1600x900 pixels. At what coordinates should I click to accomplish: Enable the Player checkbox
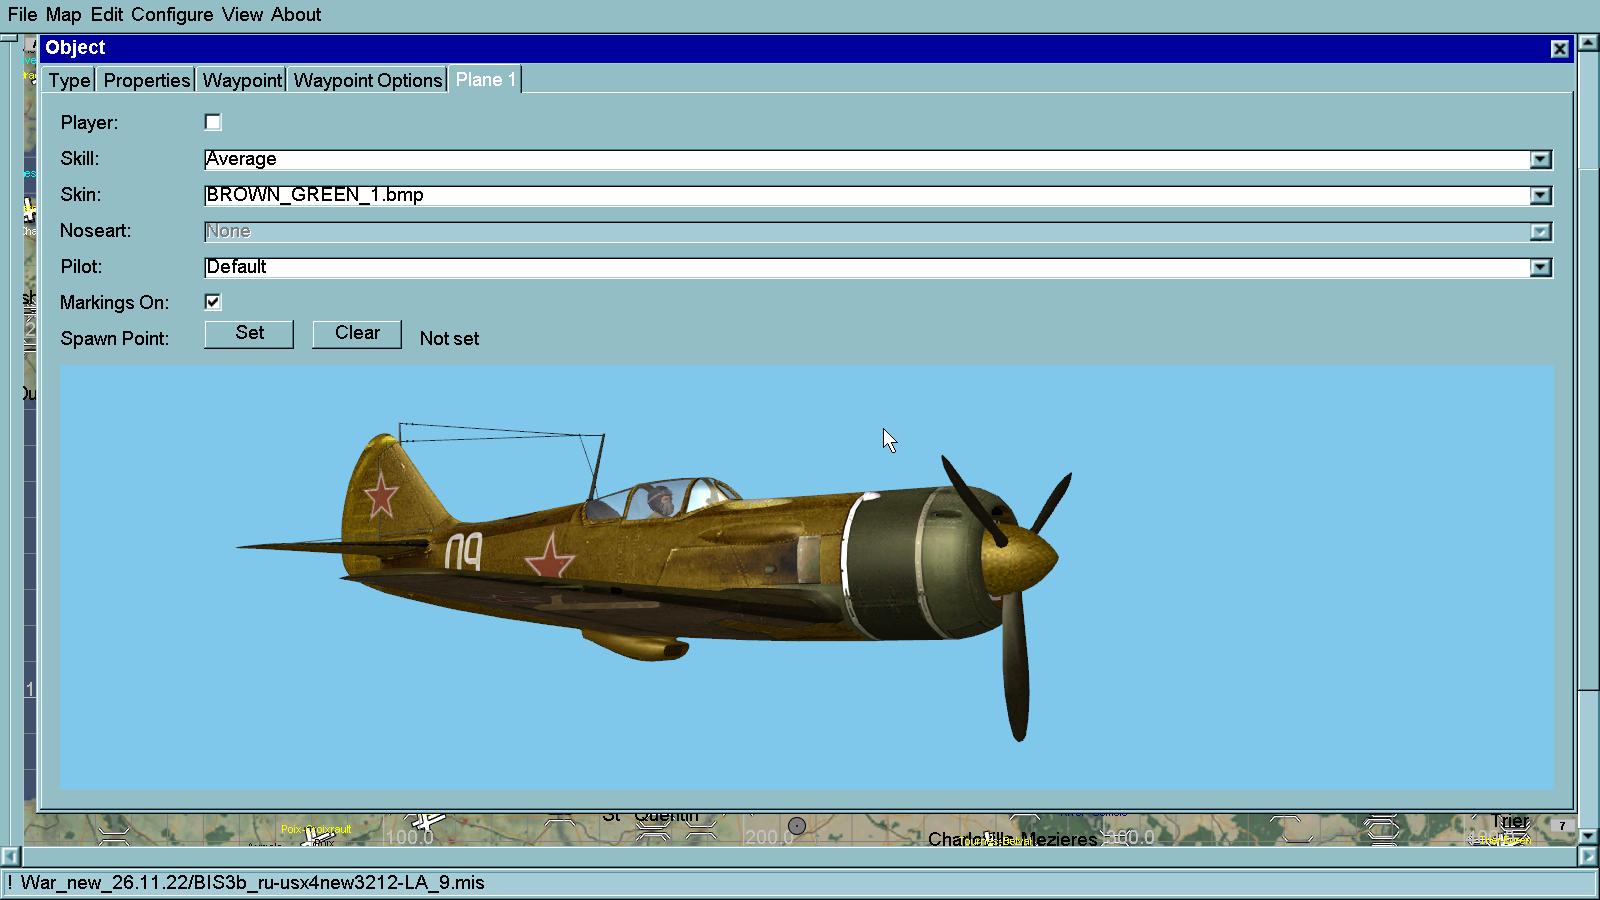(x=213, y=122)
